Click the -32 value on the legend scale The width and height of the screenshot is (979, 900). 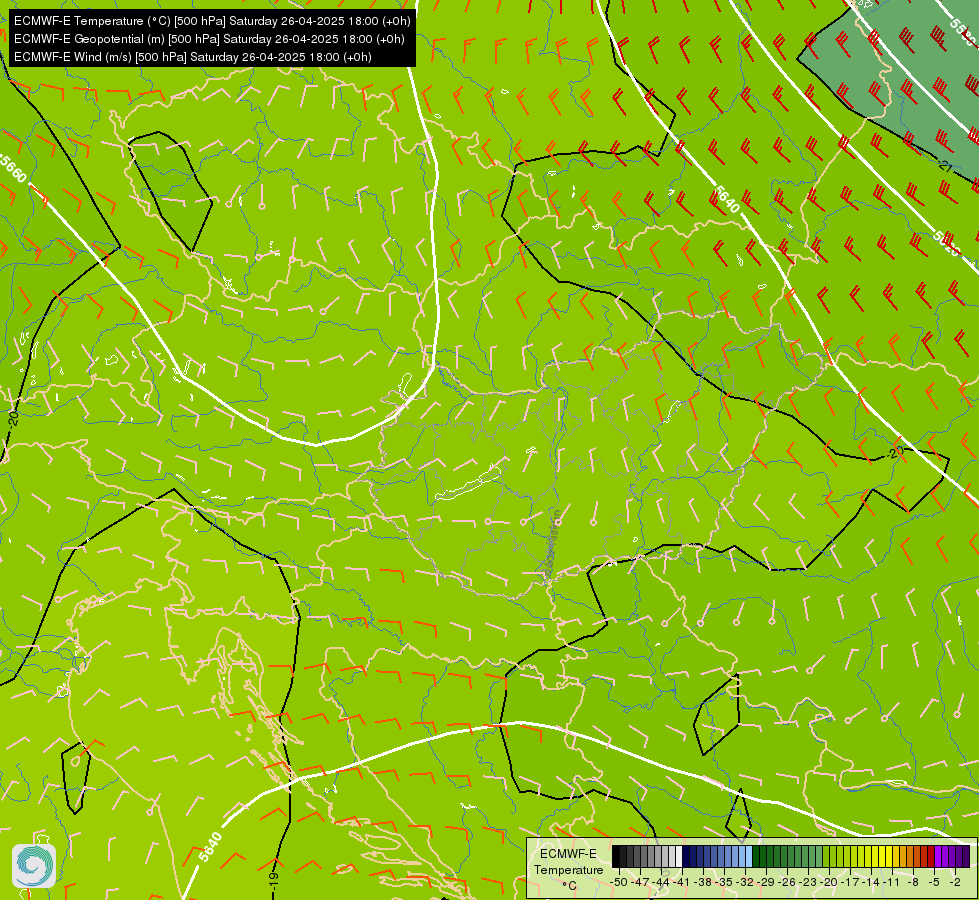(745, 882)
